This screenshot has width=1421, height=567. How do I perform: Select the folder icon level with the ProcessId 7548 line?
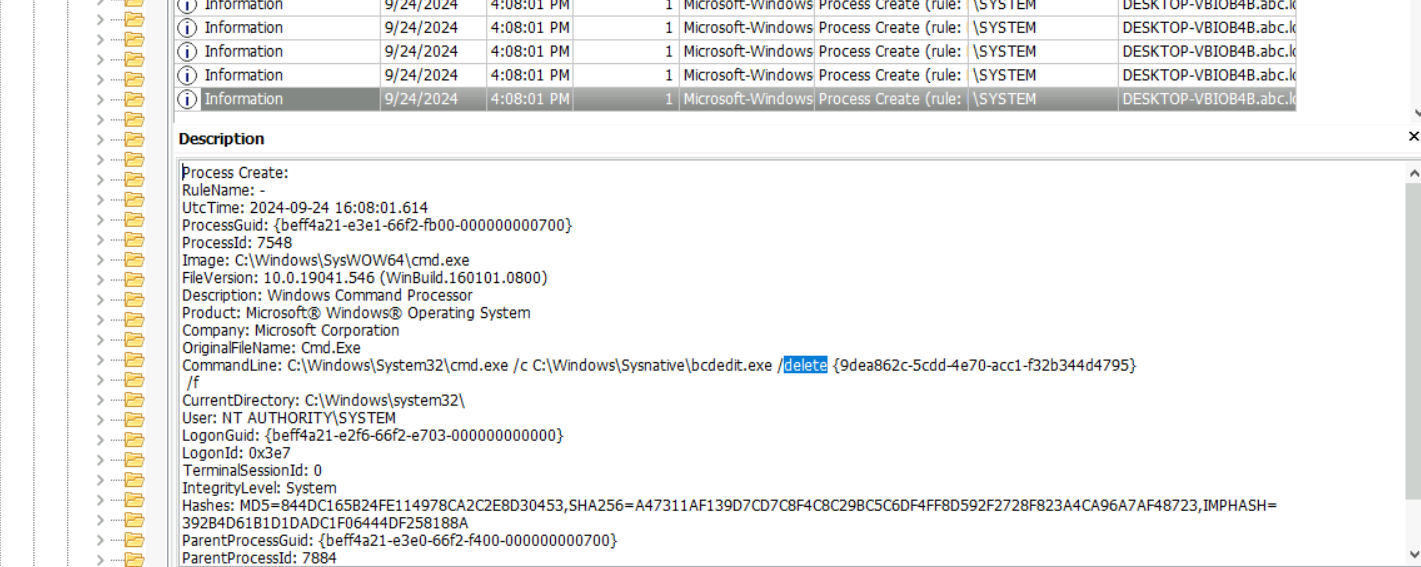134,240
